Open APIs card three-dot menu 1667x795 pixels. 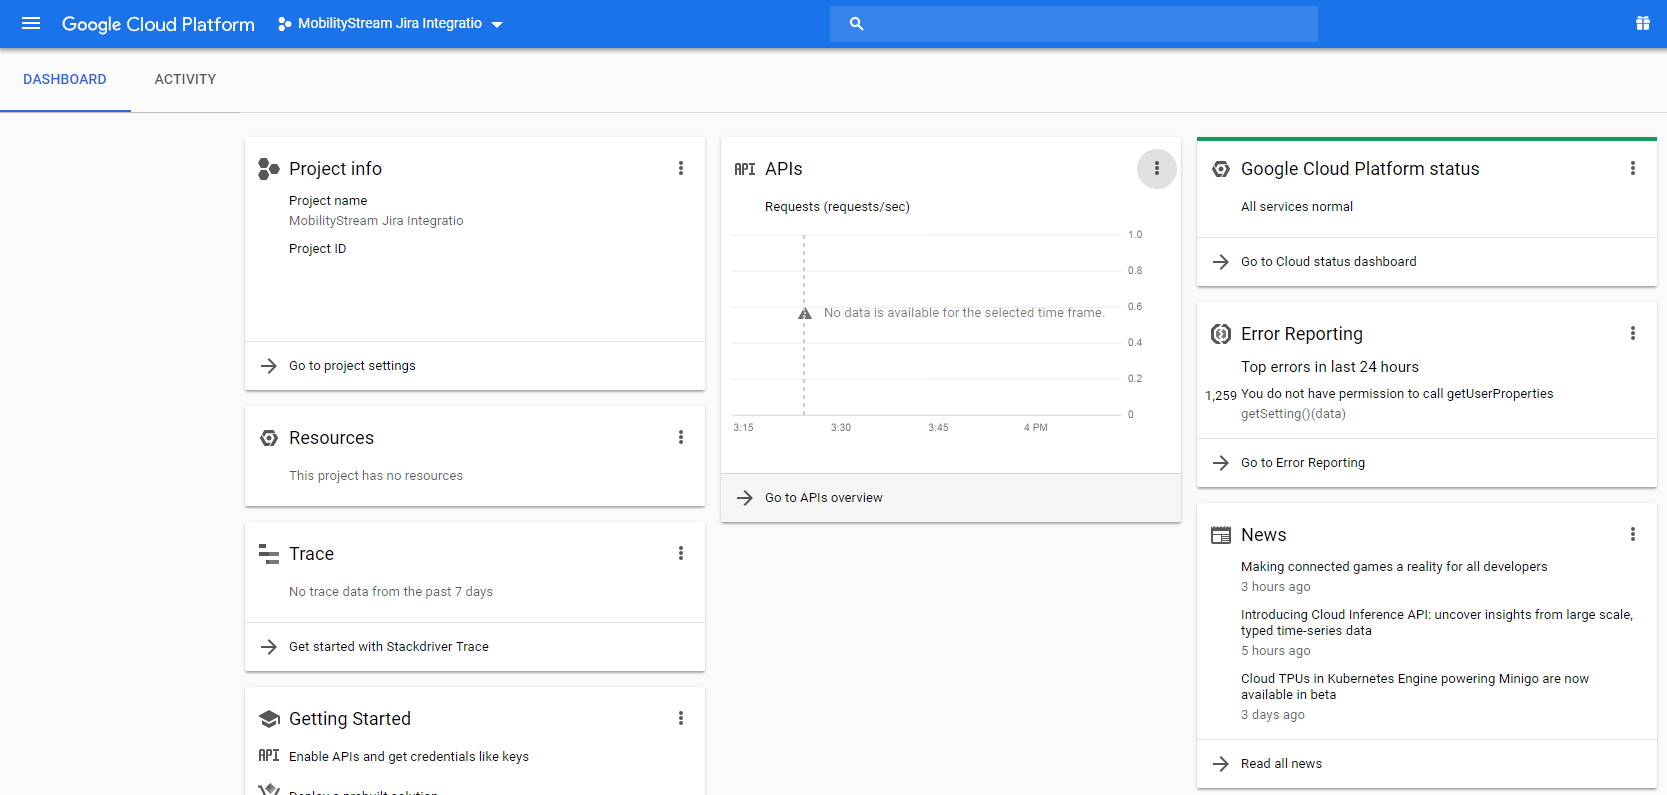[1156, 168]
